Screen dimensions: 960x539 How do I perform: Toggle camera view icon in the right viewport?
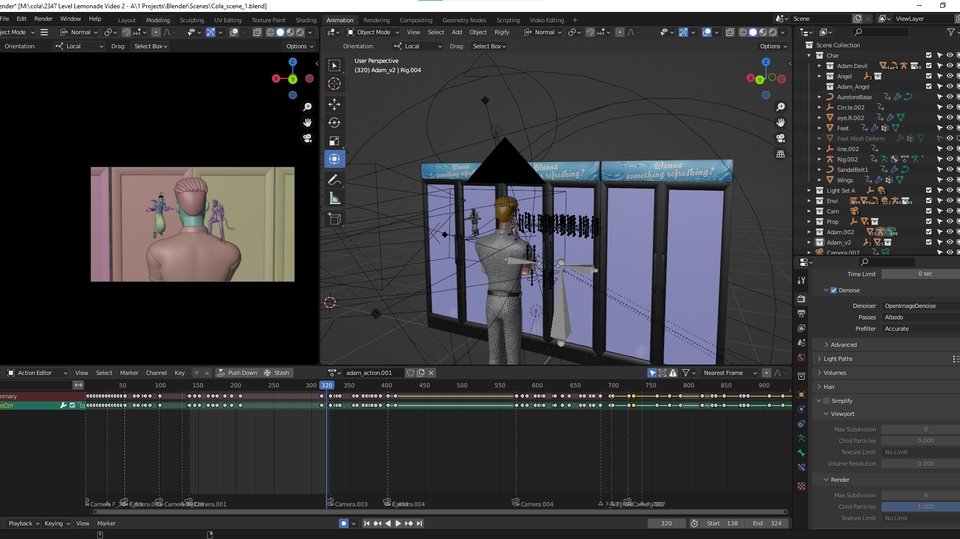coord(781,138)
